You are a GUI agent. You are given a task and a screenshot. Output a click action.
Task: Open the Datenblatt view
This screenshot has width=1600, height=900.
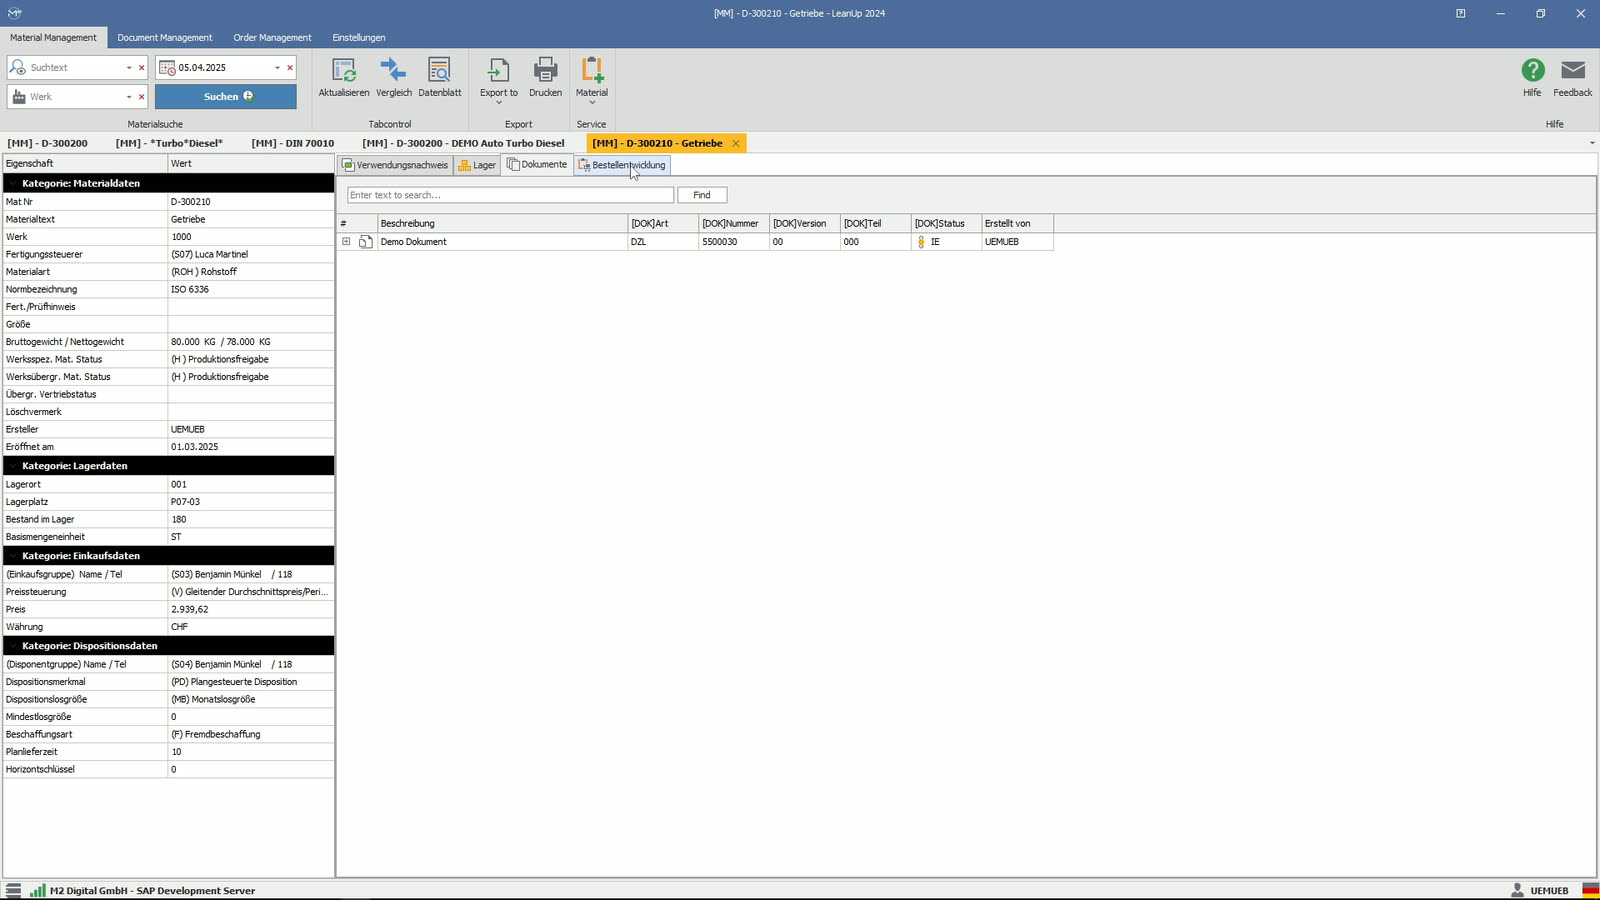point(440,77)
